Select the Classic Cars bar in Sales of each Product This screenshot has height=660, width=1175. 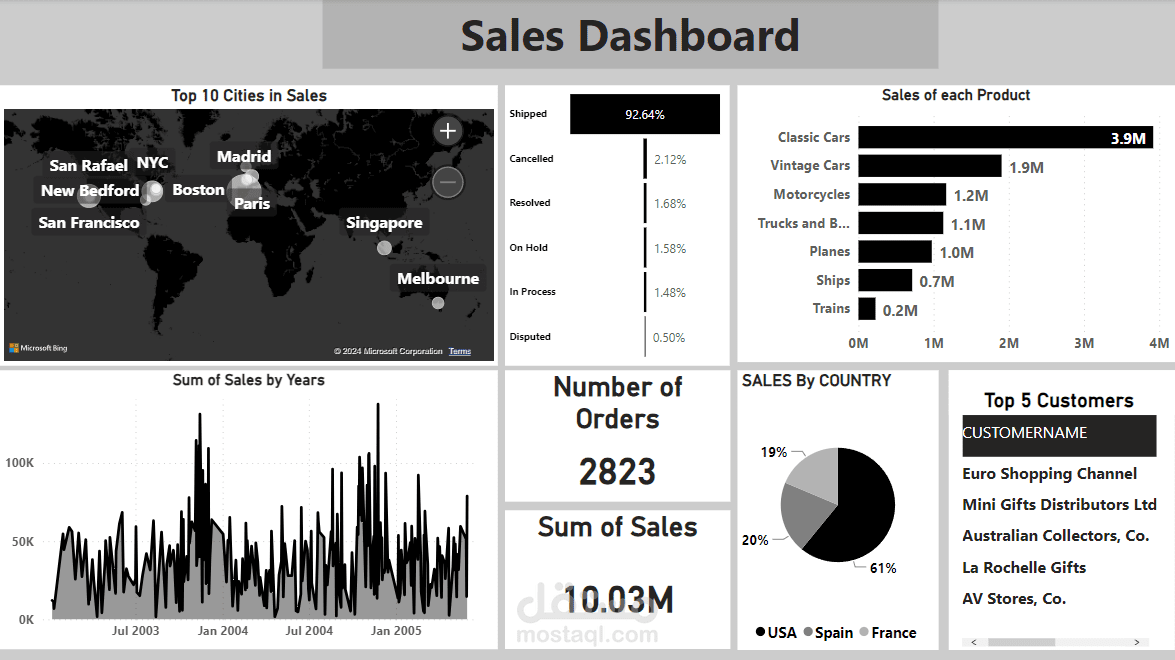[x=1005, y=137]
